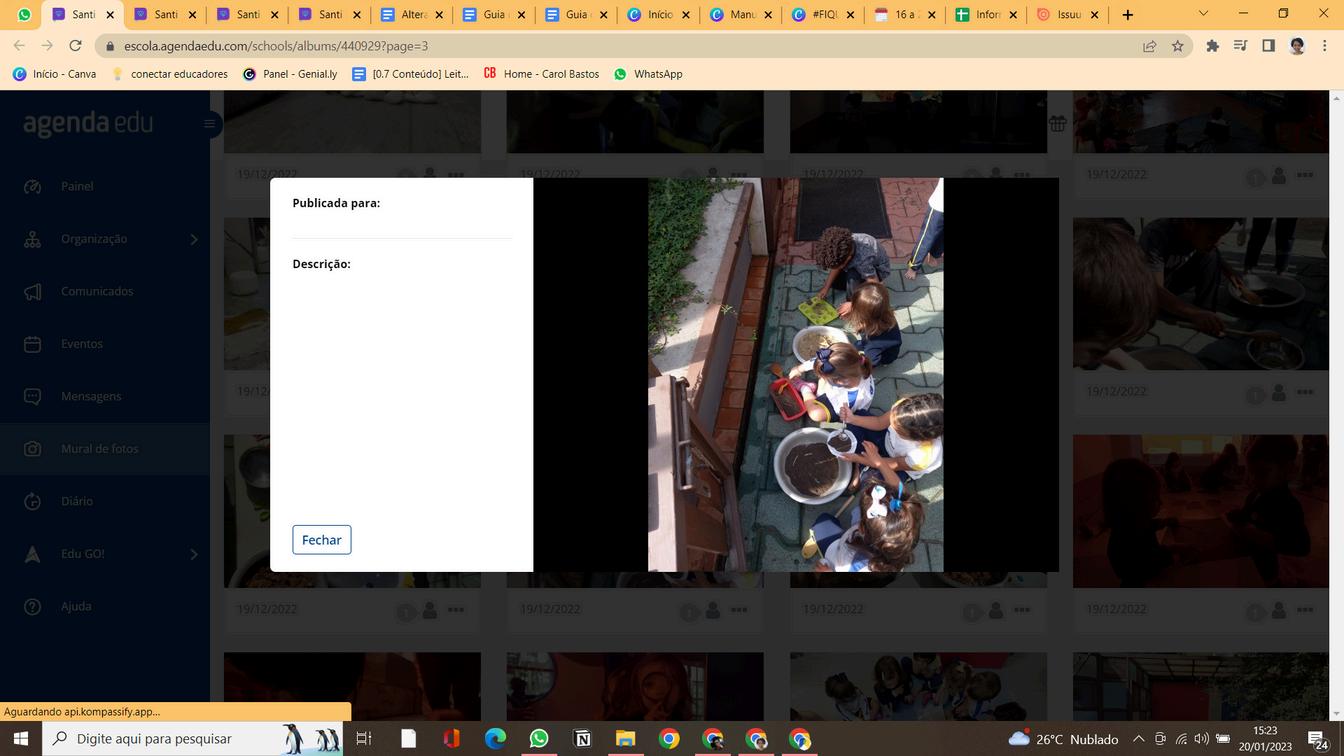
Task: Open Painel via its dashboard gauge icon
Action: point(32,186)
